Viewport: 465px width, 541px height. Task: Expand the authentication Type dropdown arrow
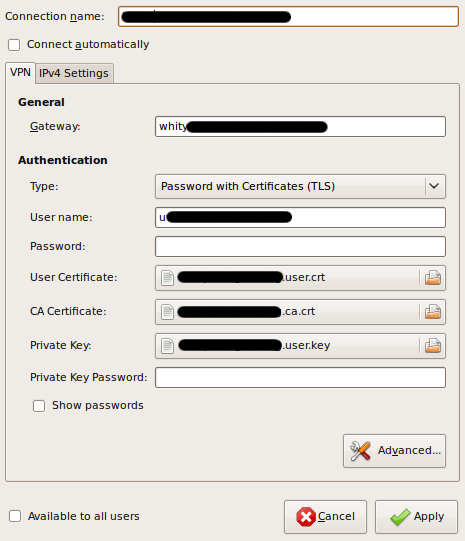click(434, 186)
